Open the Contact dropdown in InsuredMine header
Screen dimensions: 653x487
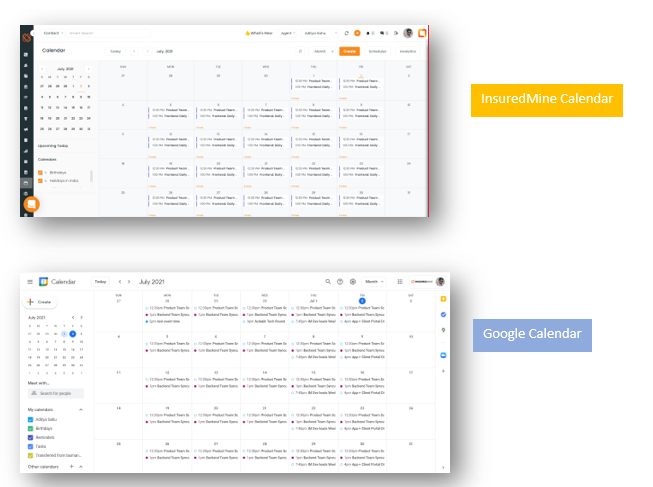53,33
